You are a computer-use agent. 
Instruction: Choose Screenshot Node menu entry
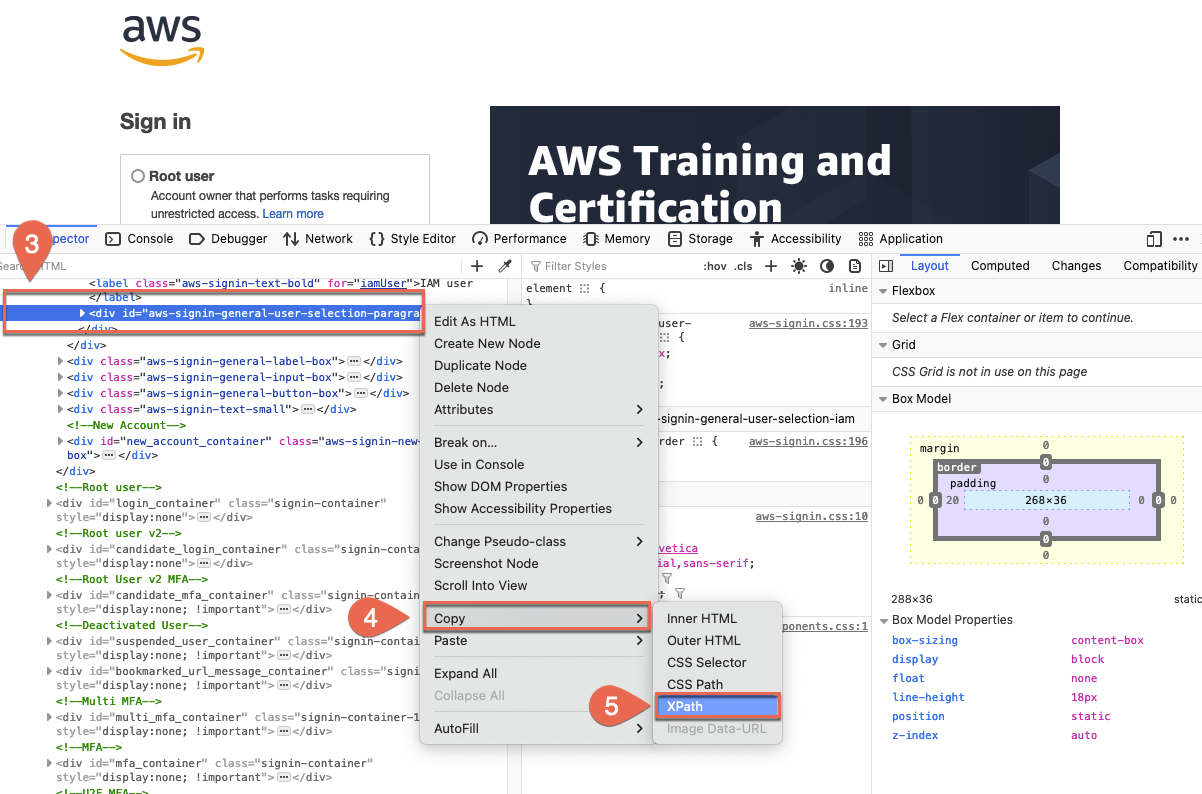539,563
